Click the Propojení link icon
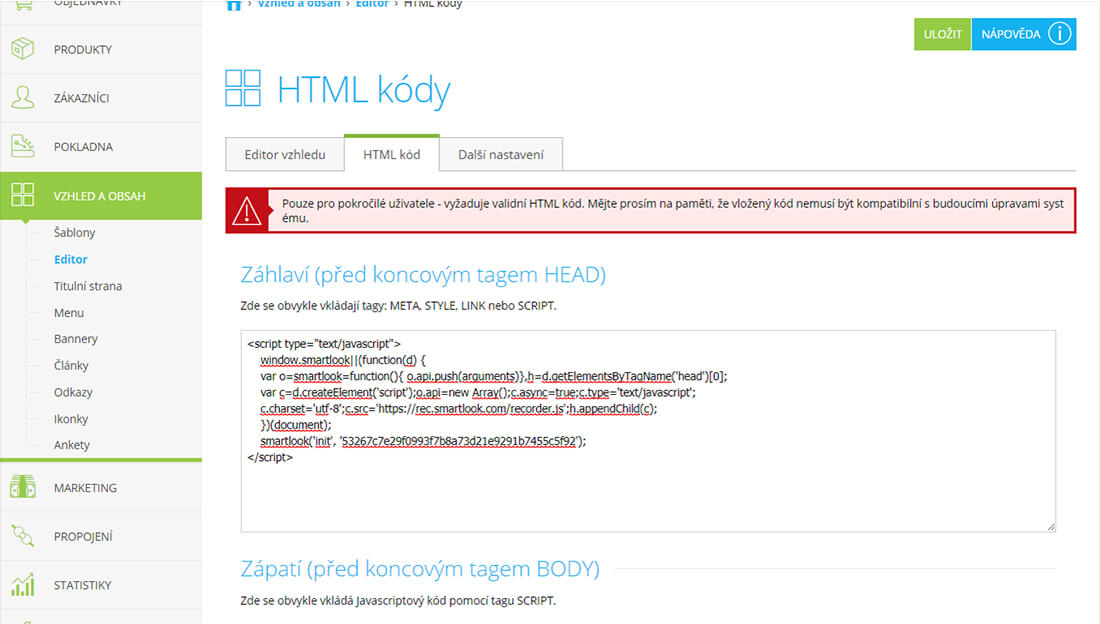 (22, 536)
